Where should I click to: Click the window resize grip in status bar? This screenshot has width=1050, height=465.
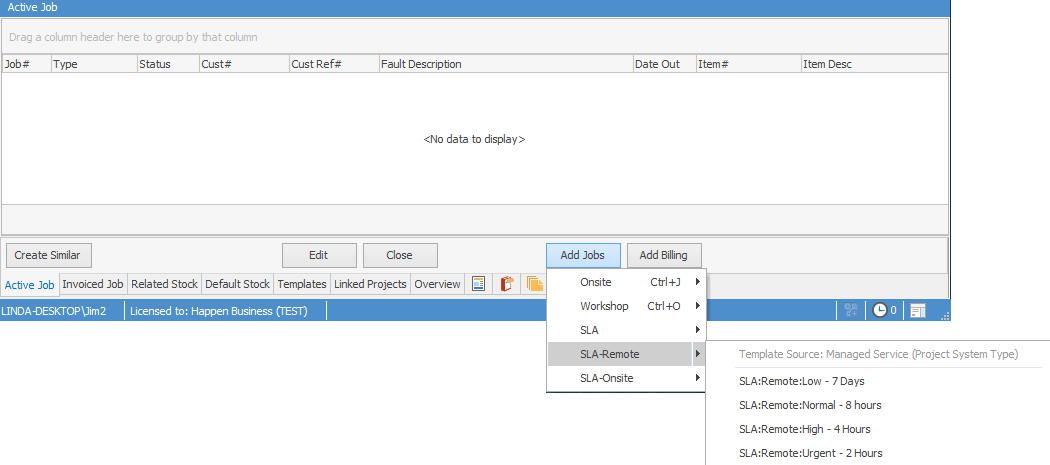946,316
